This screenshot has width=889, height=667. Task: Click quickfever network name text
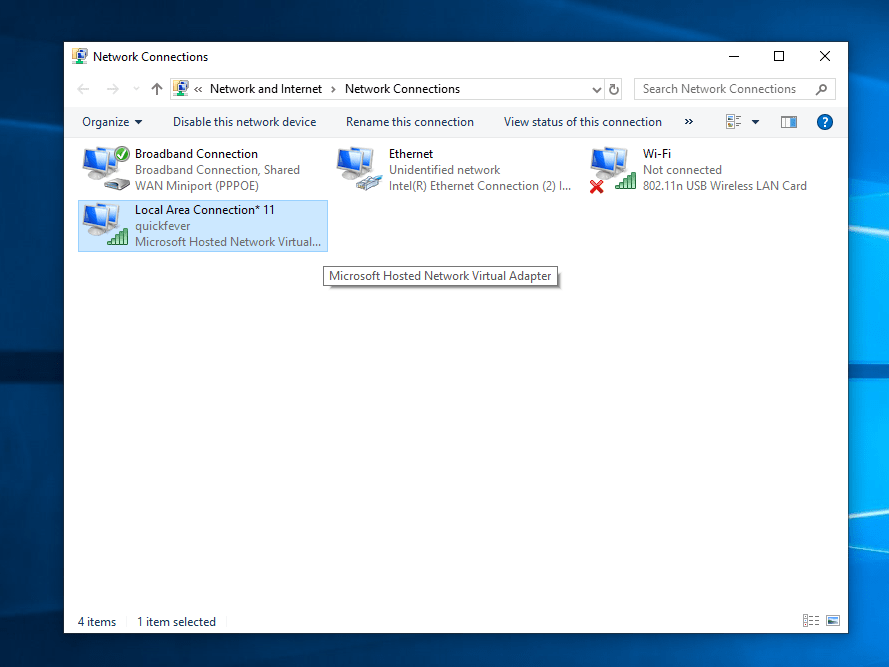(x=162, y=226)
